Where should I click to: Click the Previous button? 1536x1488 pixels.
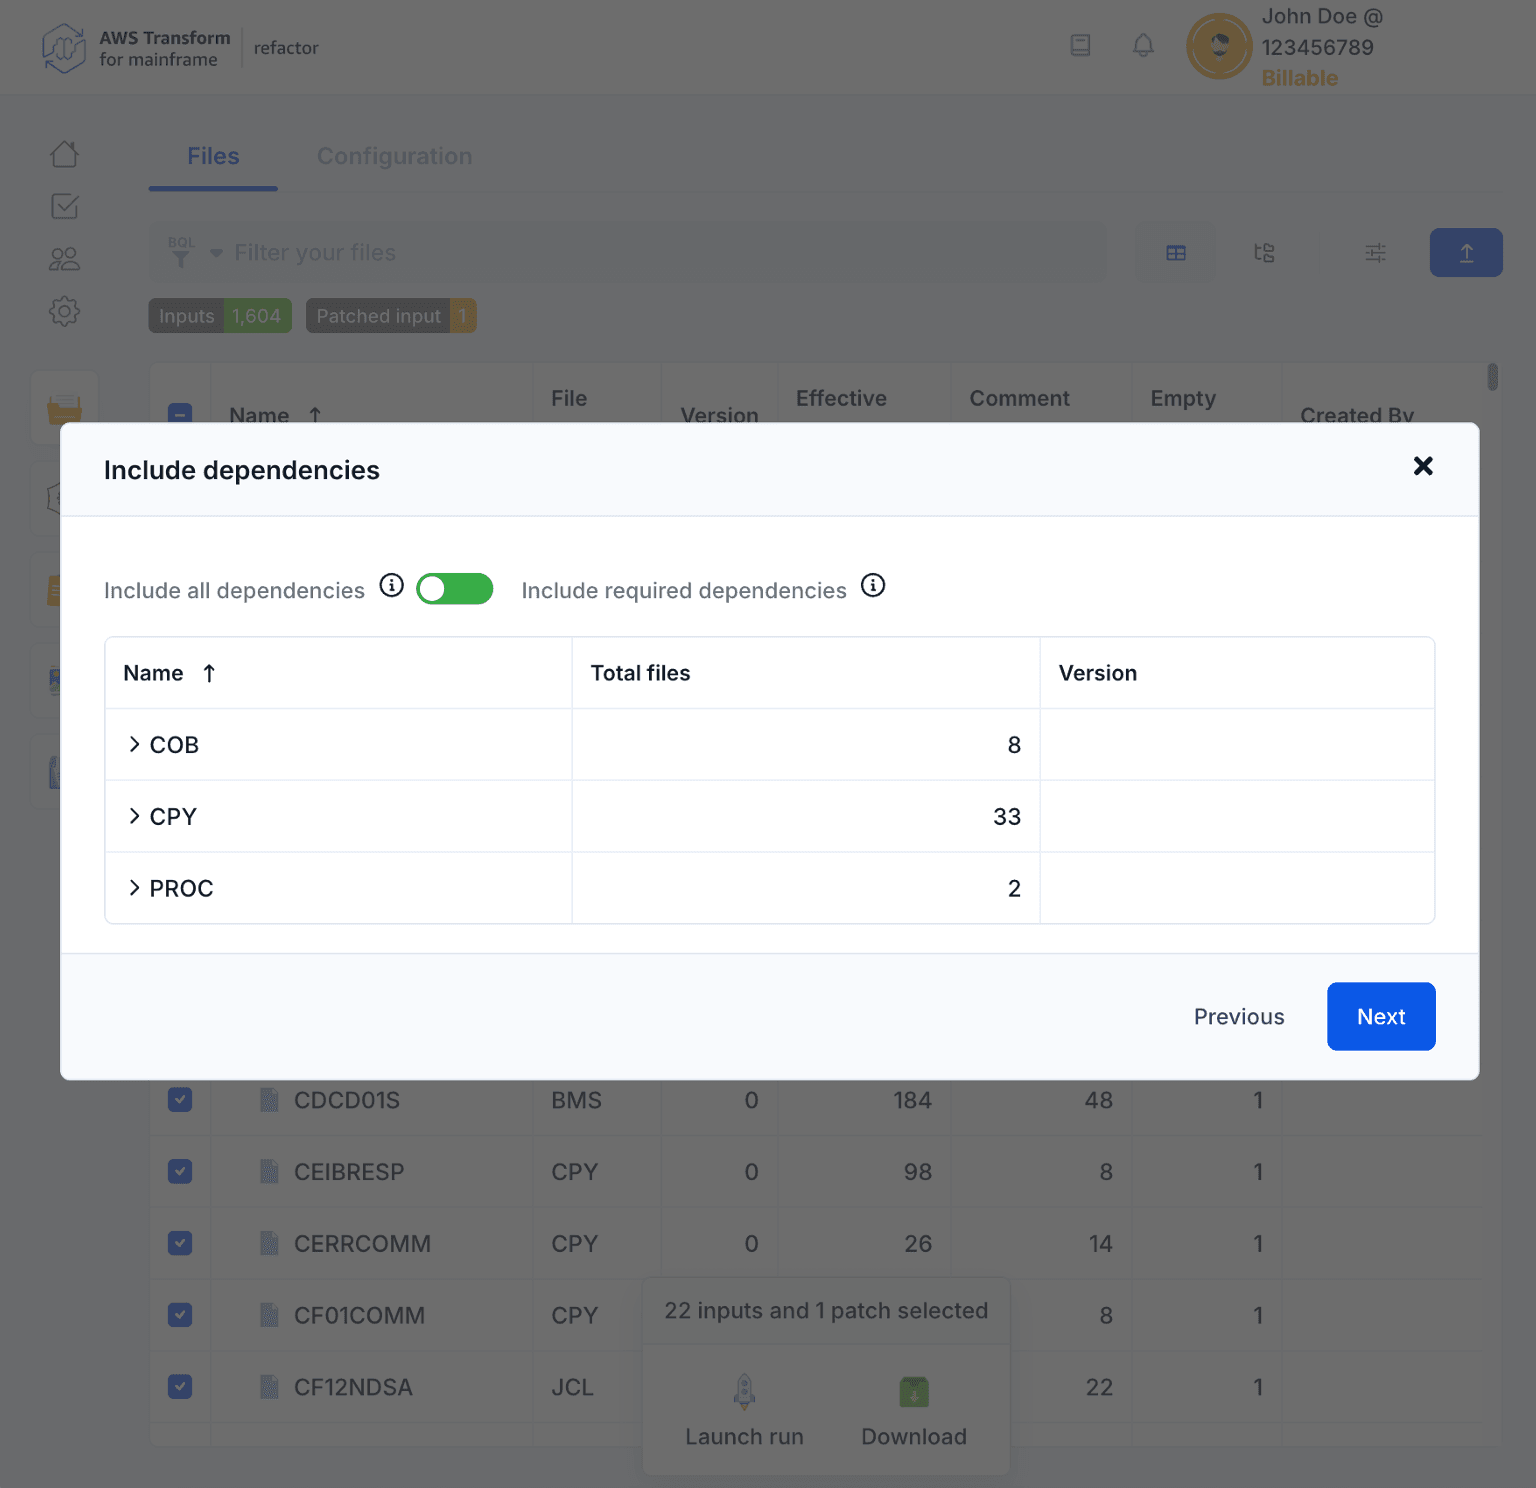pos(1238,1017)
